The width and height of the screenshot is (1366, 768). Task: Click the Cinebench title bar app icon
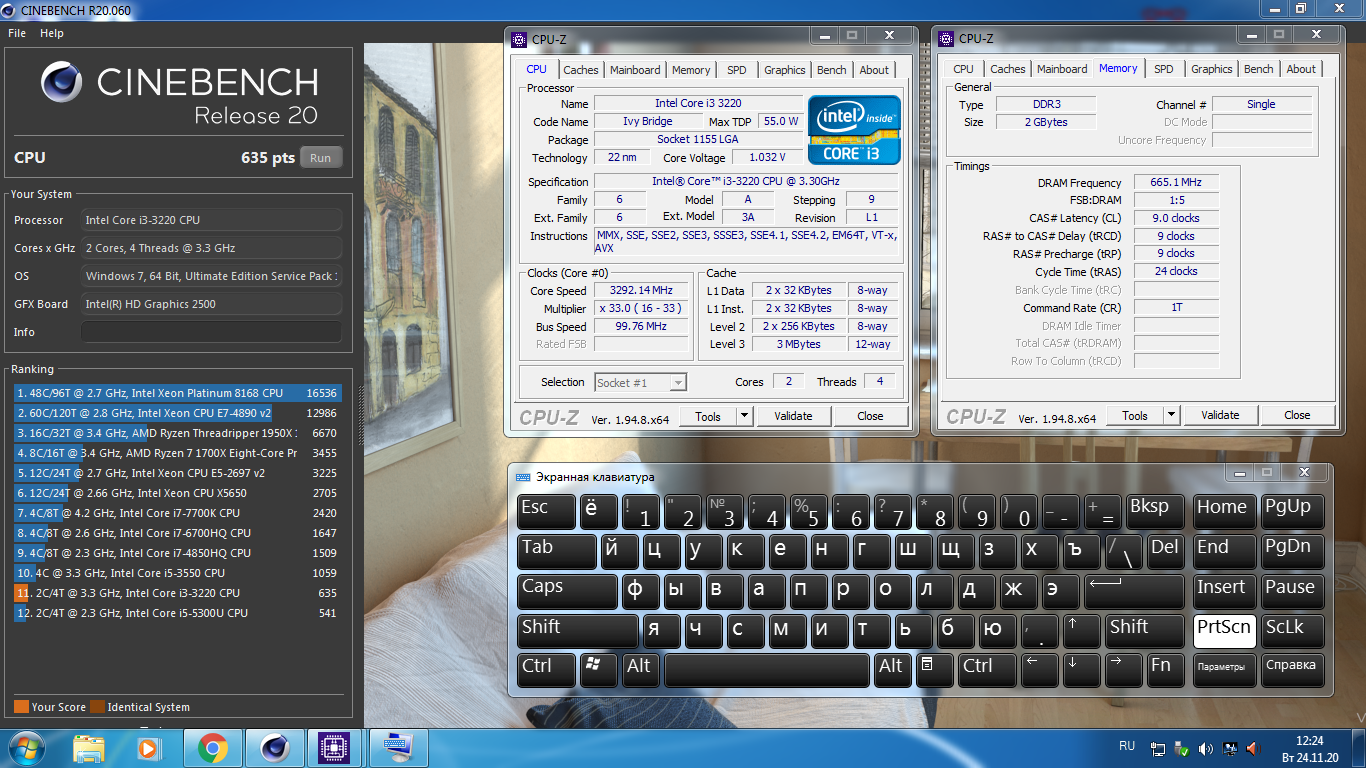point(10,10)
